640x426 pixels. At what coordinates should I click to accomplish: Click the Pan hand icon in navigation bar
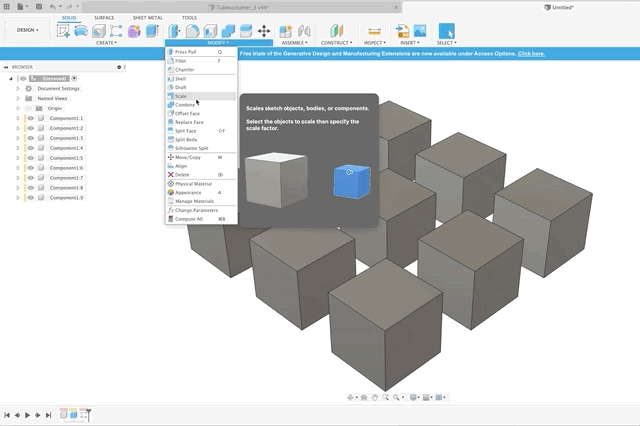[x=375, y=397]
